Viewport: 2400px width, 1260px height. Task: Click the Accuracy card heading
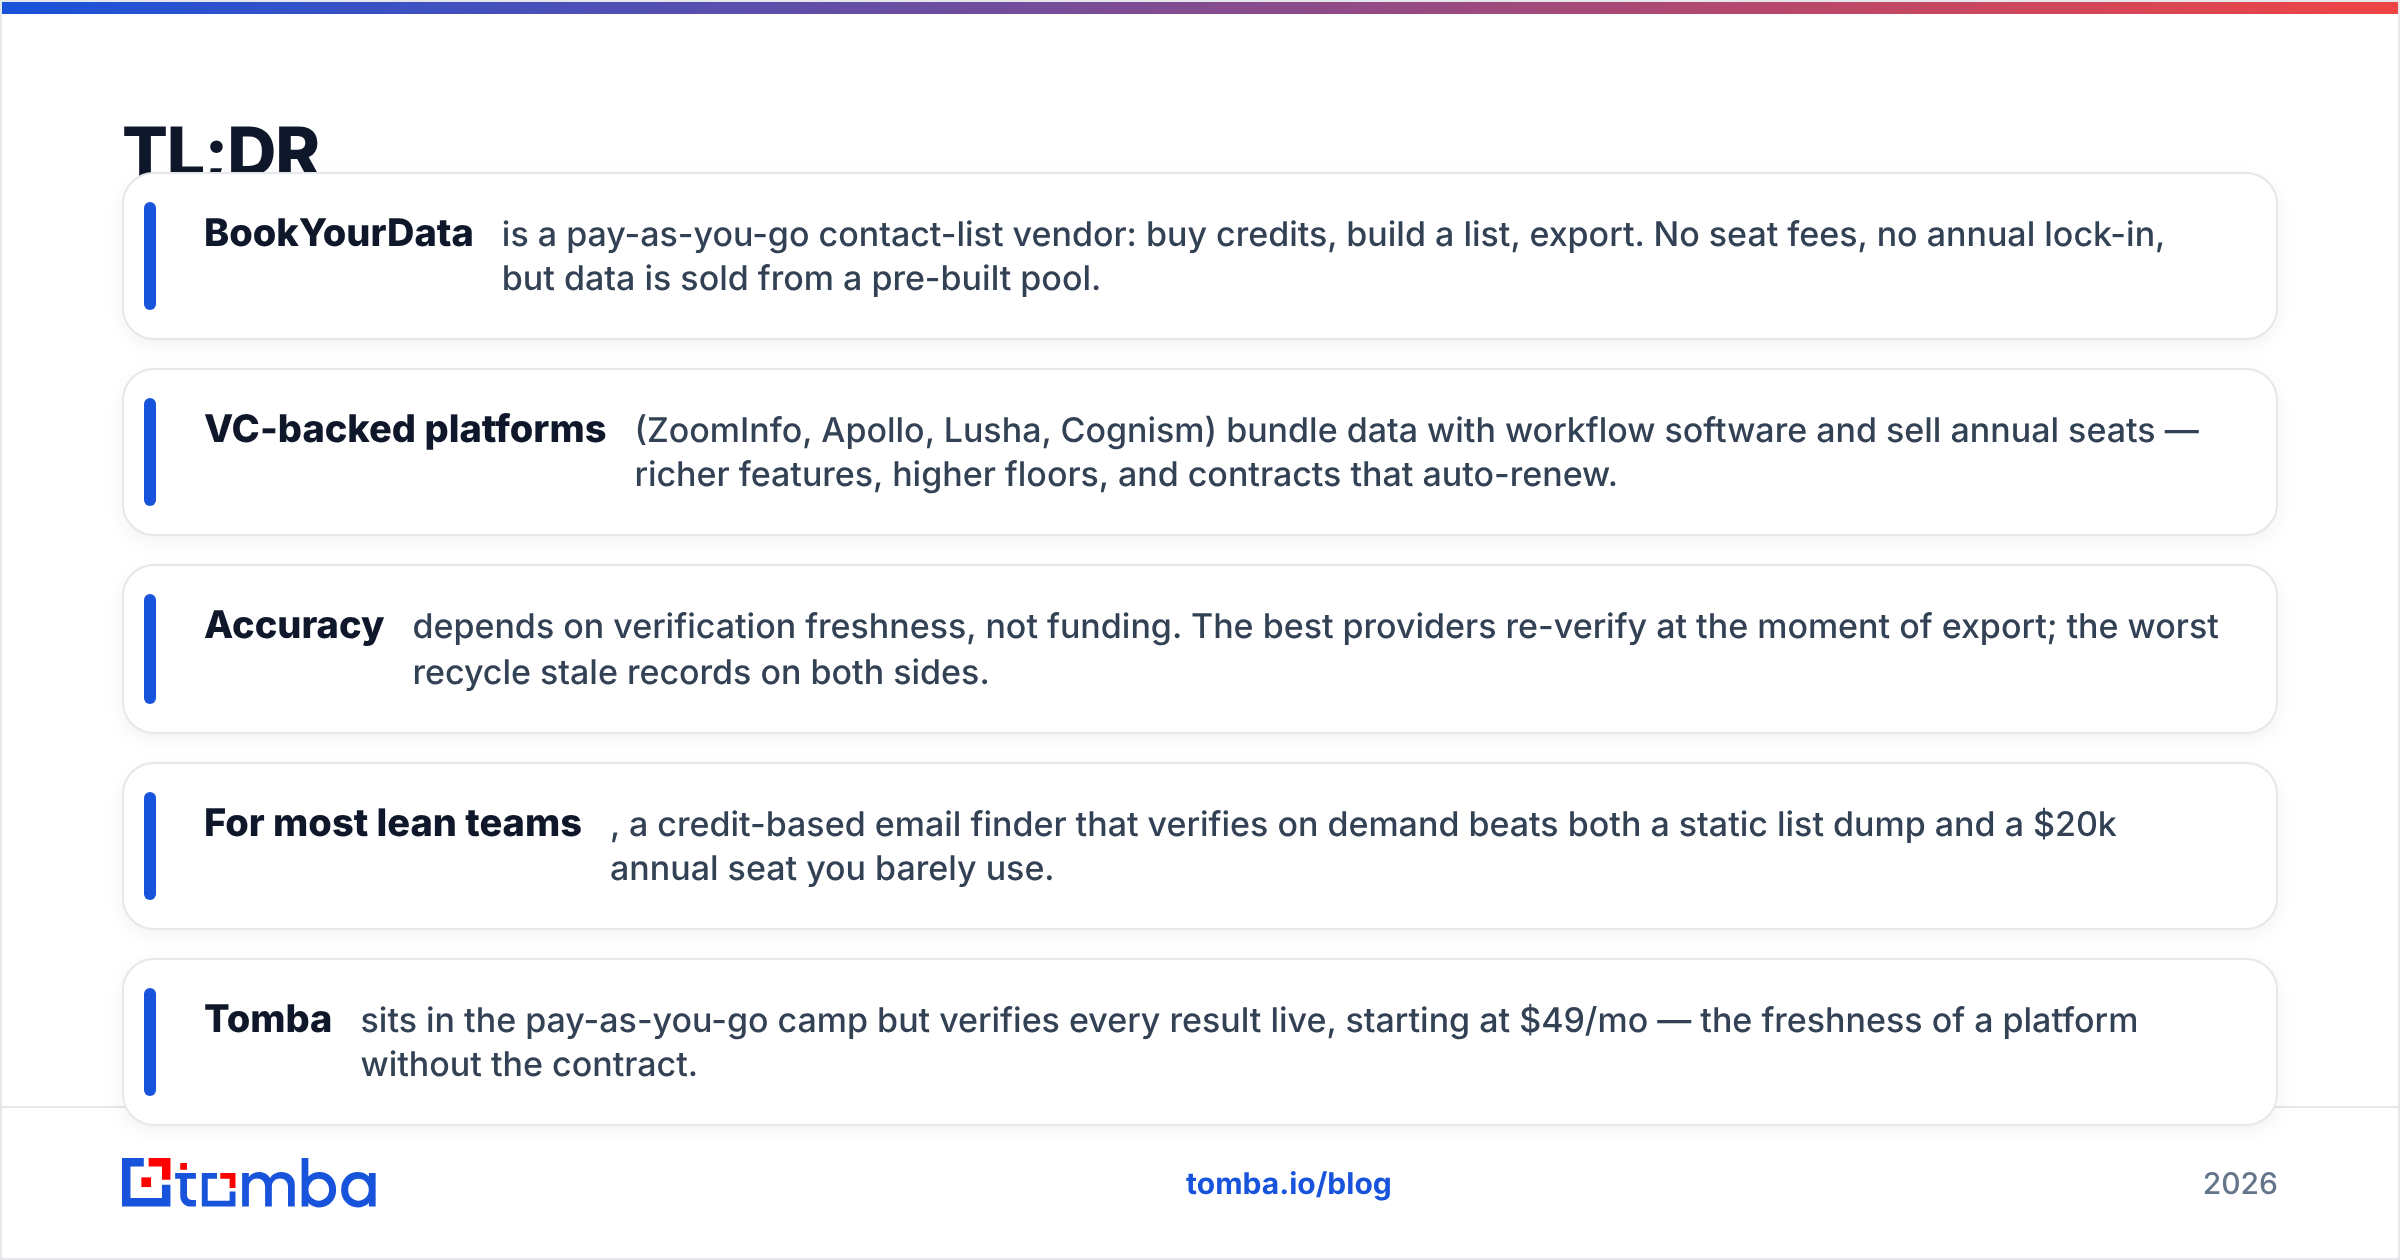click(294, 625)
